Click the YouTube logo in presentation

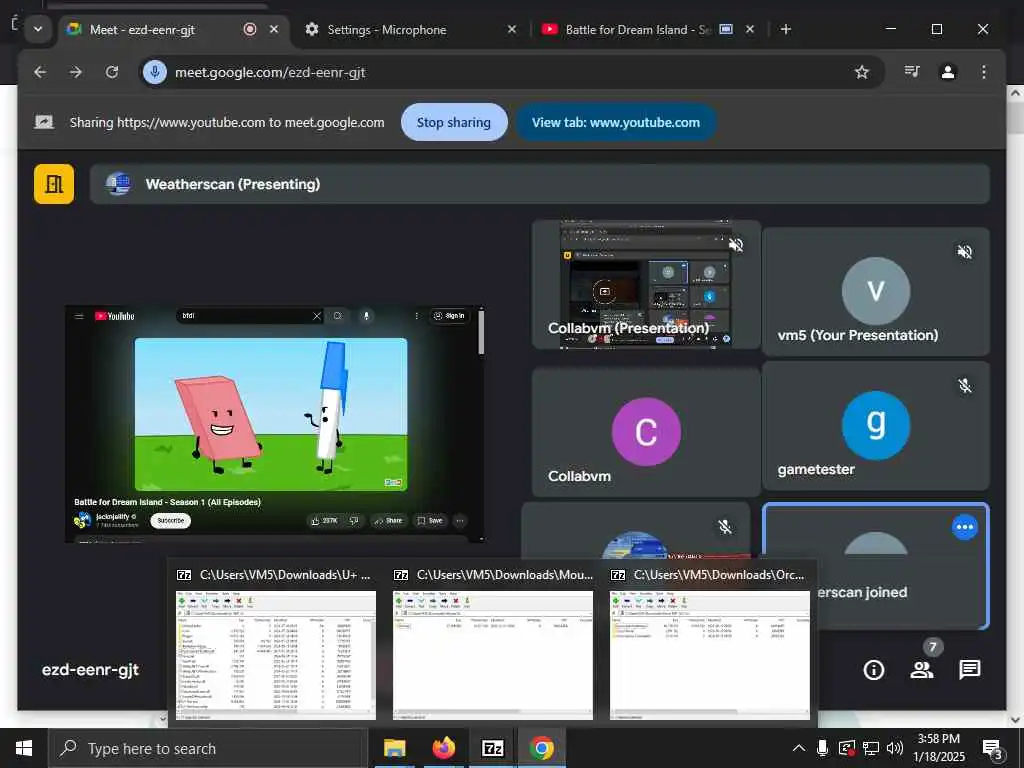[x=115, y=316]
